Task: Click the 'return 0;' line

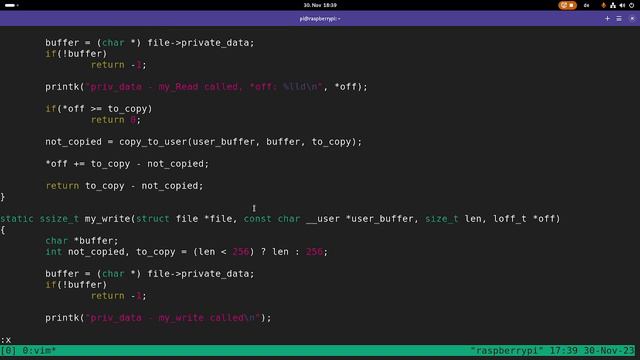Action: (x=116, y=120)
